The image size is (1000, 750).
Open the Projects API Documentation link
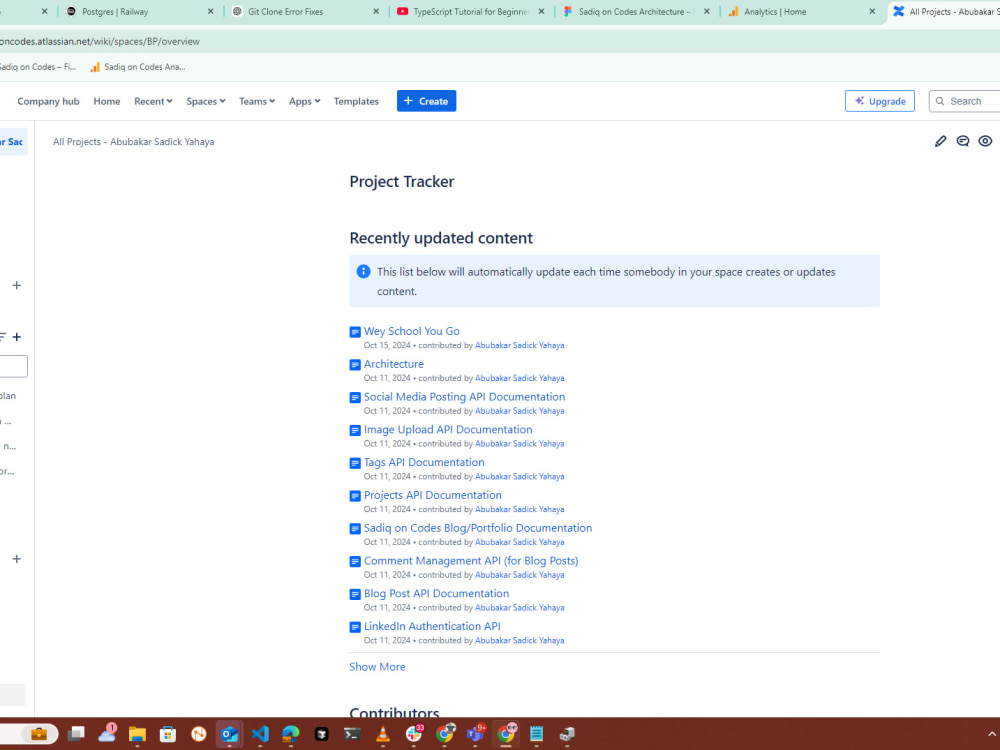tap(432, 495)
